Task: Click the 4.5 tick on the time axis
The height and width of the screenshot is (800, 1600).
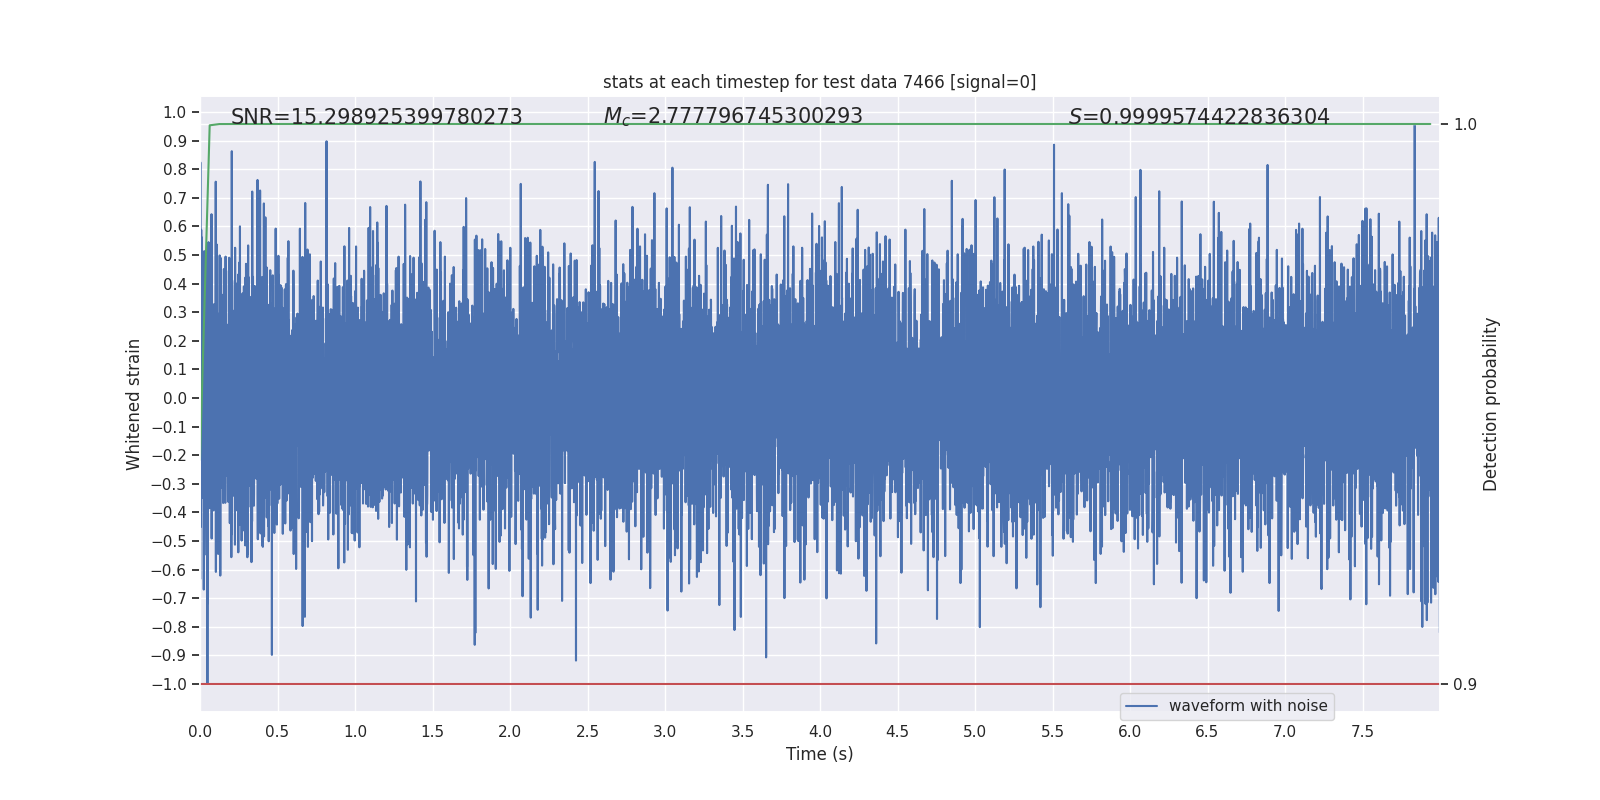Action: pyautogui.click(x=897, y=732)
